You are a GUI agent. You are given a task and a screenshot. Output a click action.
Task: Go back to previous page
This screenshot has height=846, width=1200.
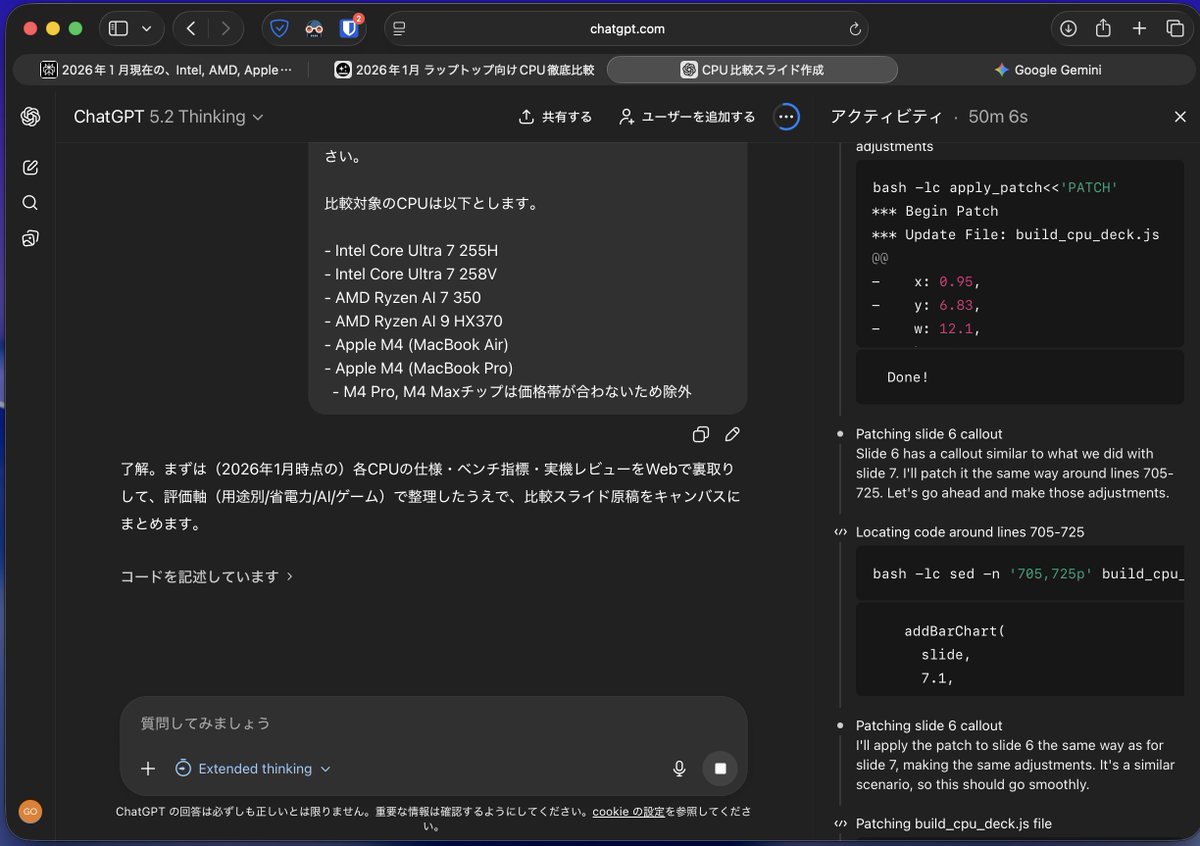pyautogui.click(x=190, y=29)
